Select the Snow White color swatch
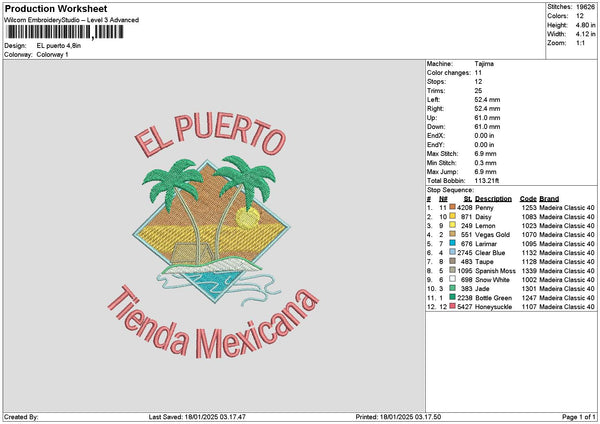This screenshot has height=424, width=600. (x=454, y=279)
